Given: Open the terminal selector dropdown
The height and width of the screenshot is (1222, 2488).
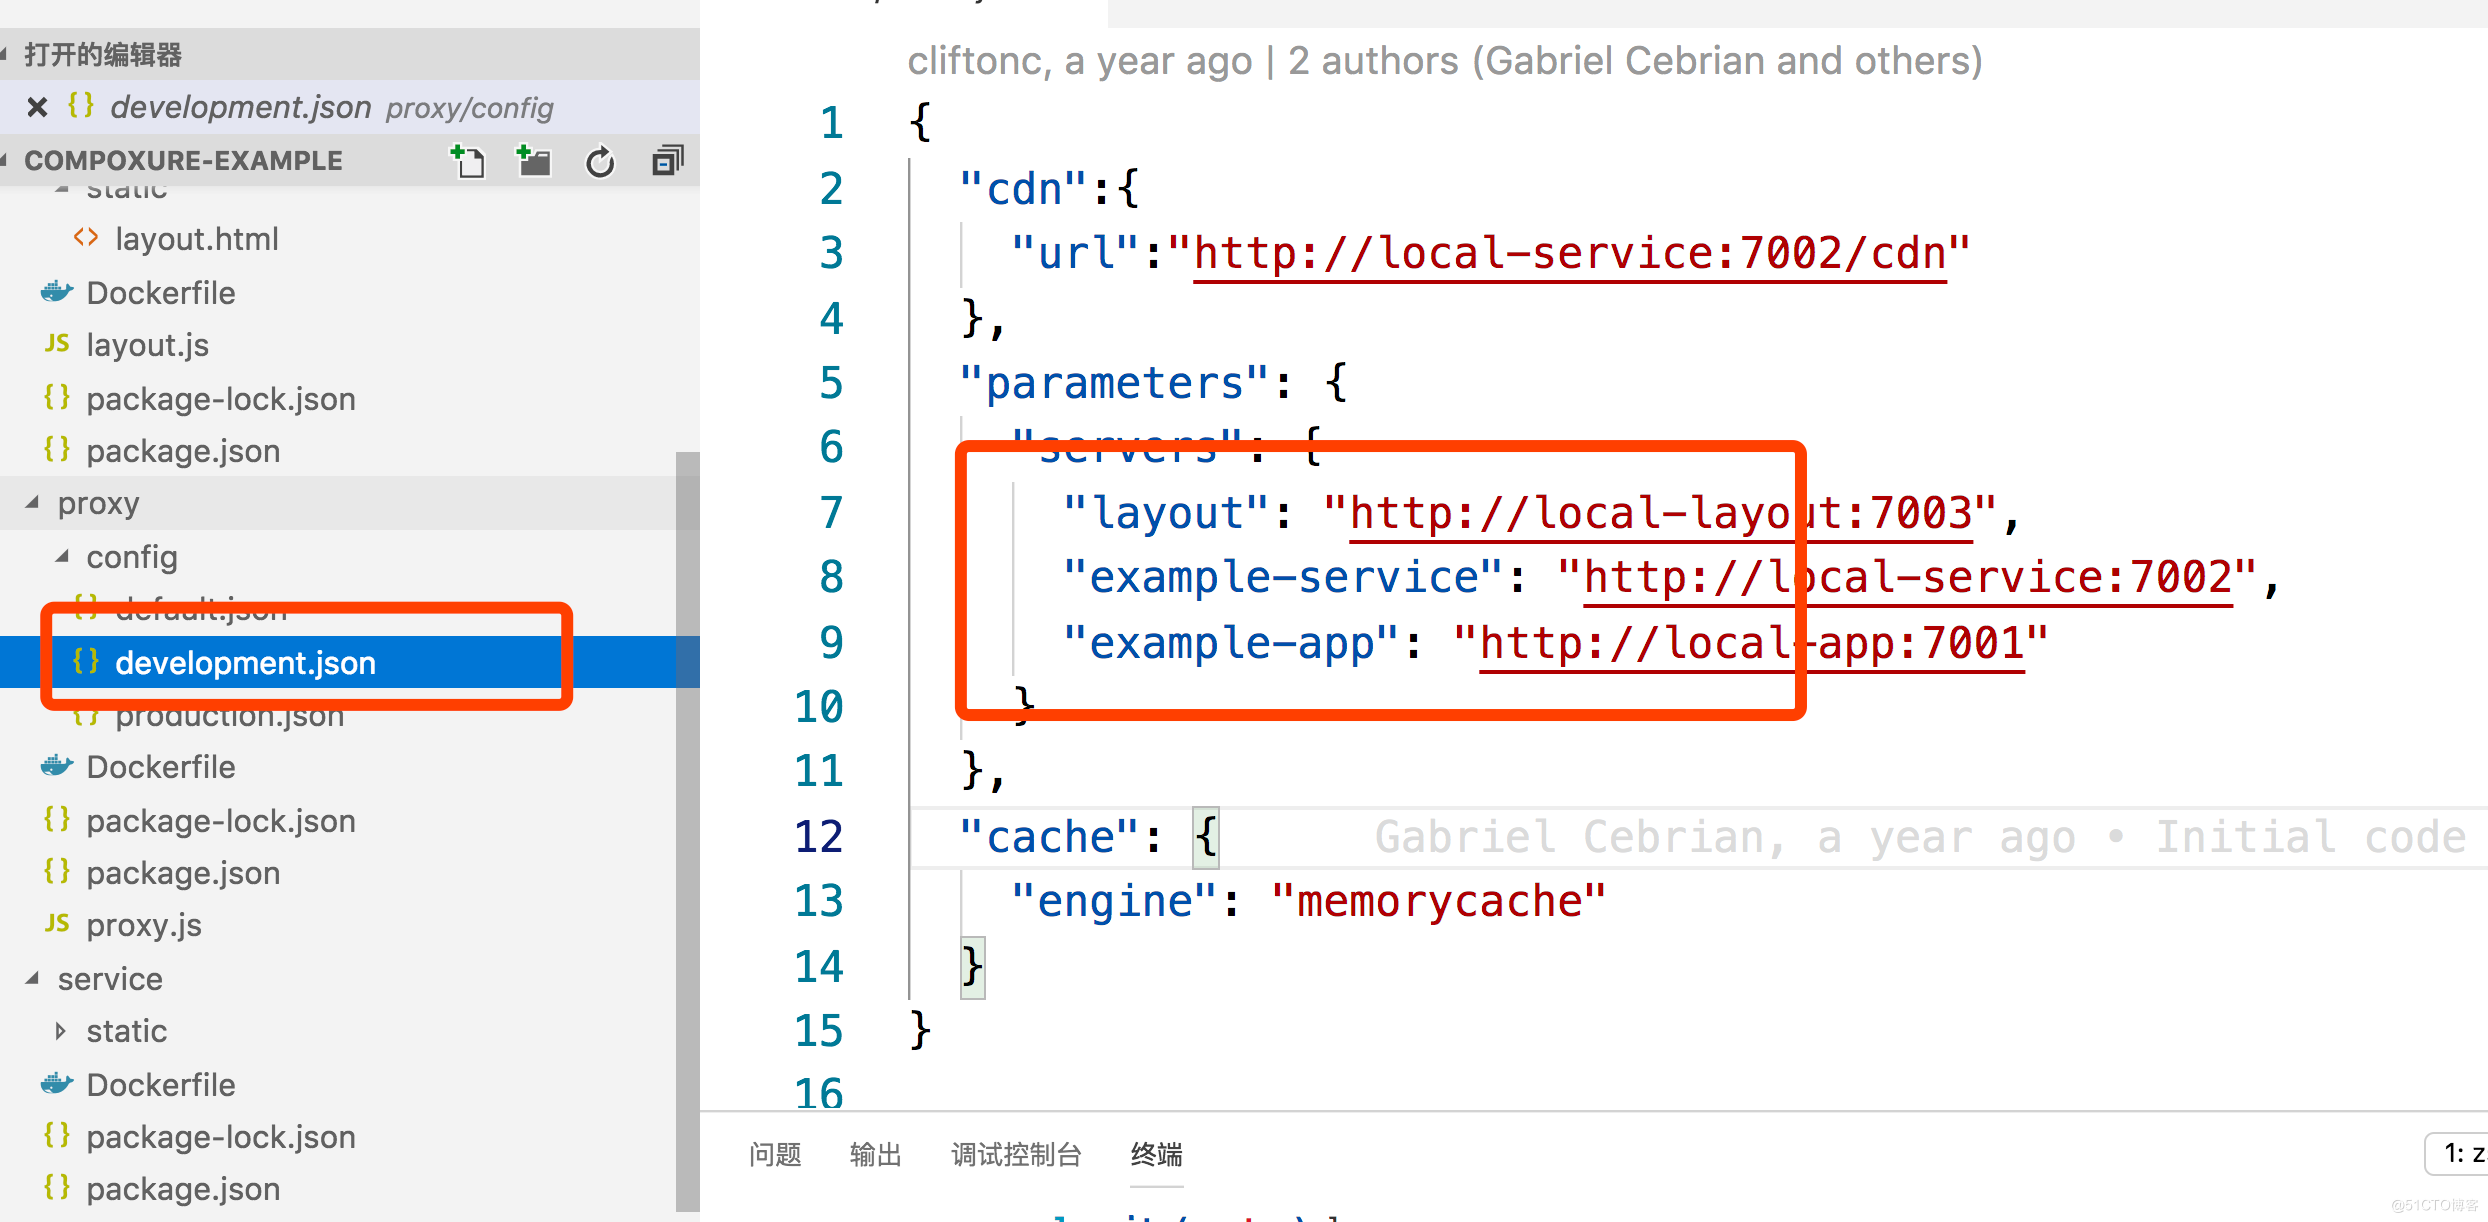Looking at the screenshot, I should pyautogui.click(x=2458, y=1154).
